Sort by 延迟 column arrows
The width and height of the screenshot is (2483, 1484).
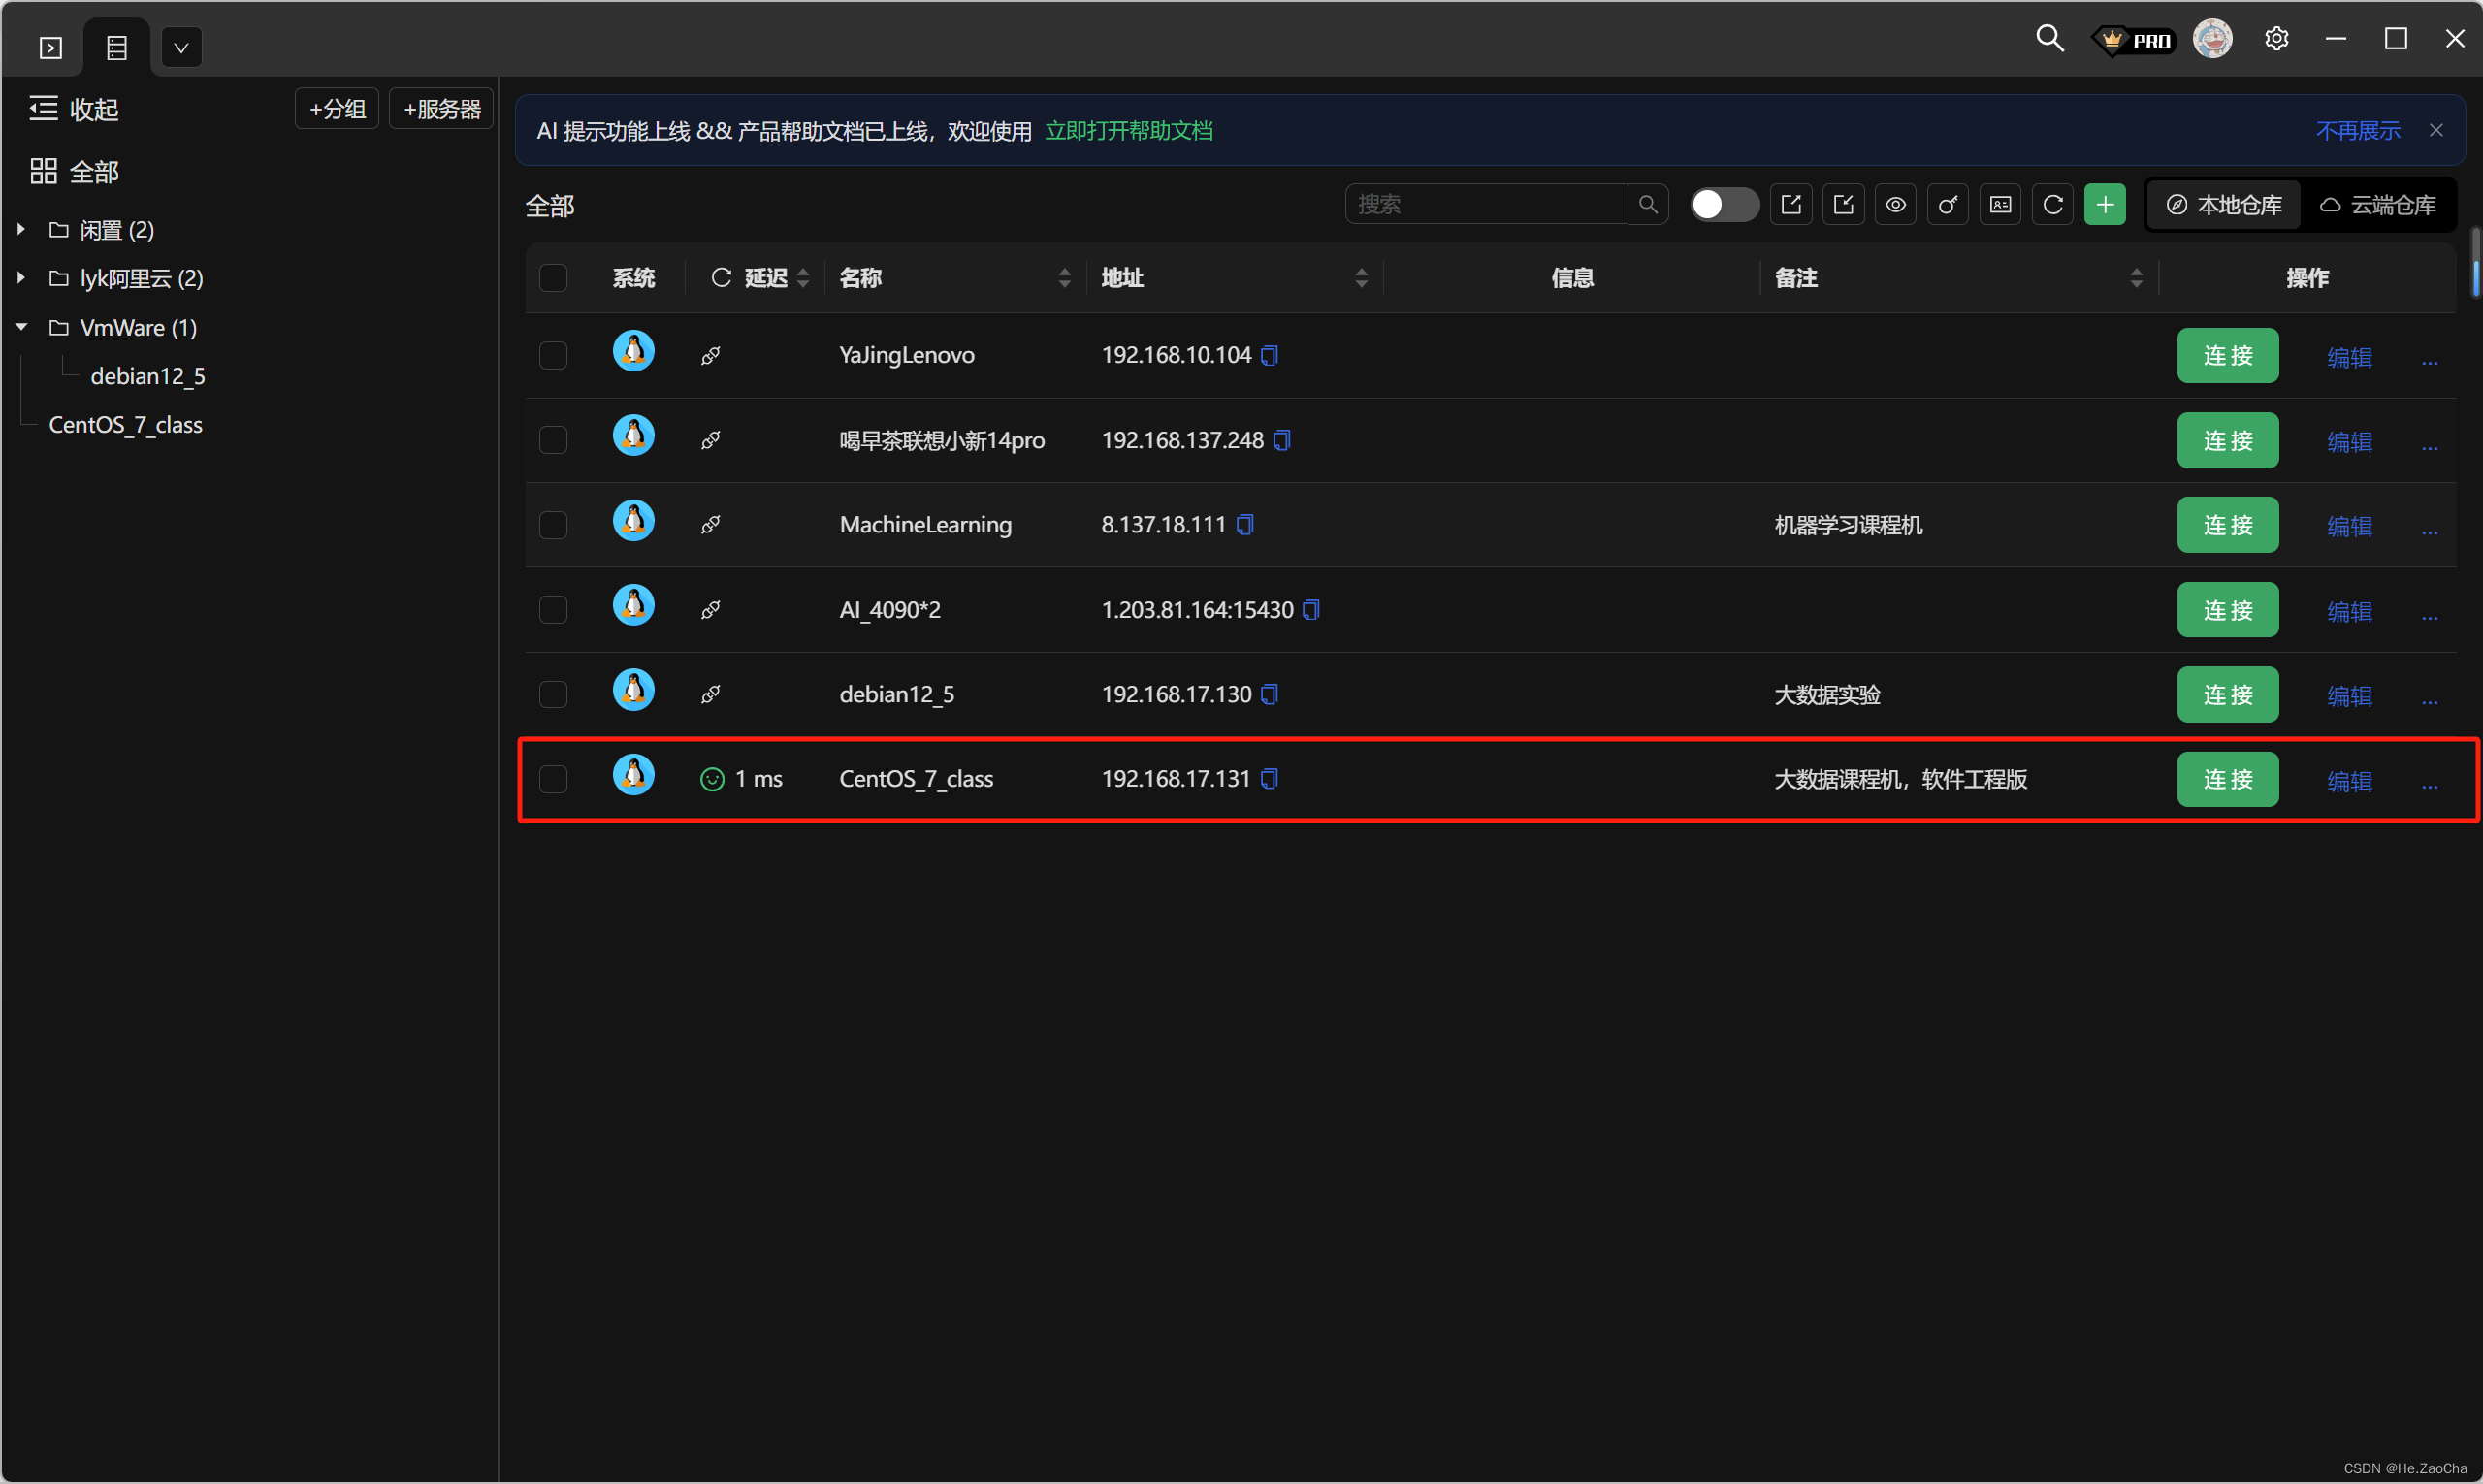(x=803, y=278)
